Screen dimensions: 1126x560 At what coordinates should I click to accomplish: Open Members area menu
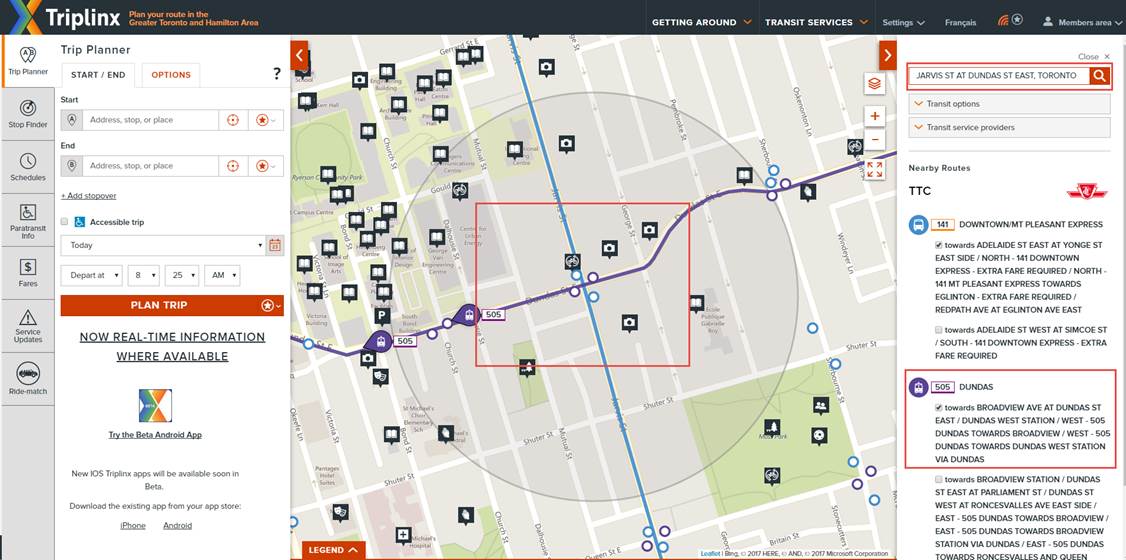tap(1083, 23)
